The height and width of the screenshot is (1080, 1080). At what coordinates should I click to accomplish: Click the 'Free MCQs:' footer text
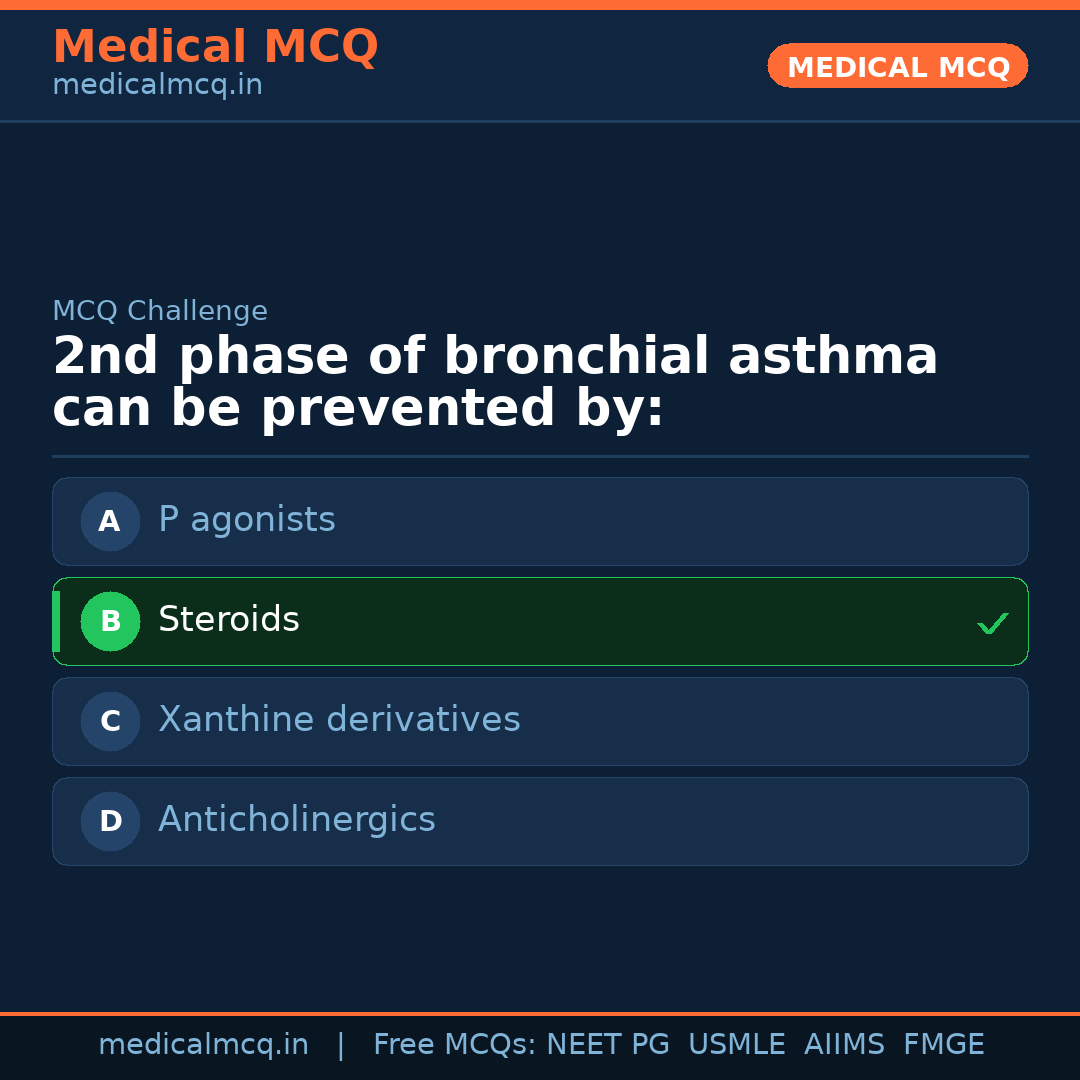455,1045
